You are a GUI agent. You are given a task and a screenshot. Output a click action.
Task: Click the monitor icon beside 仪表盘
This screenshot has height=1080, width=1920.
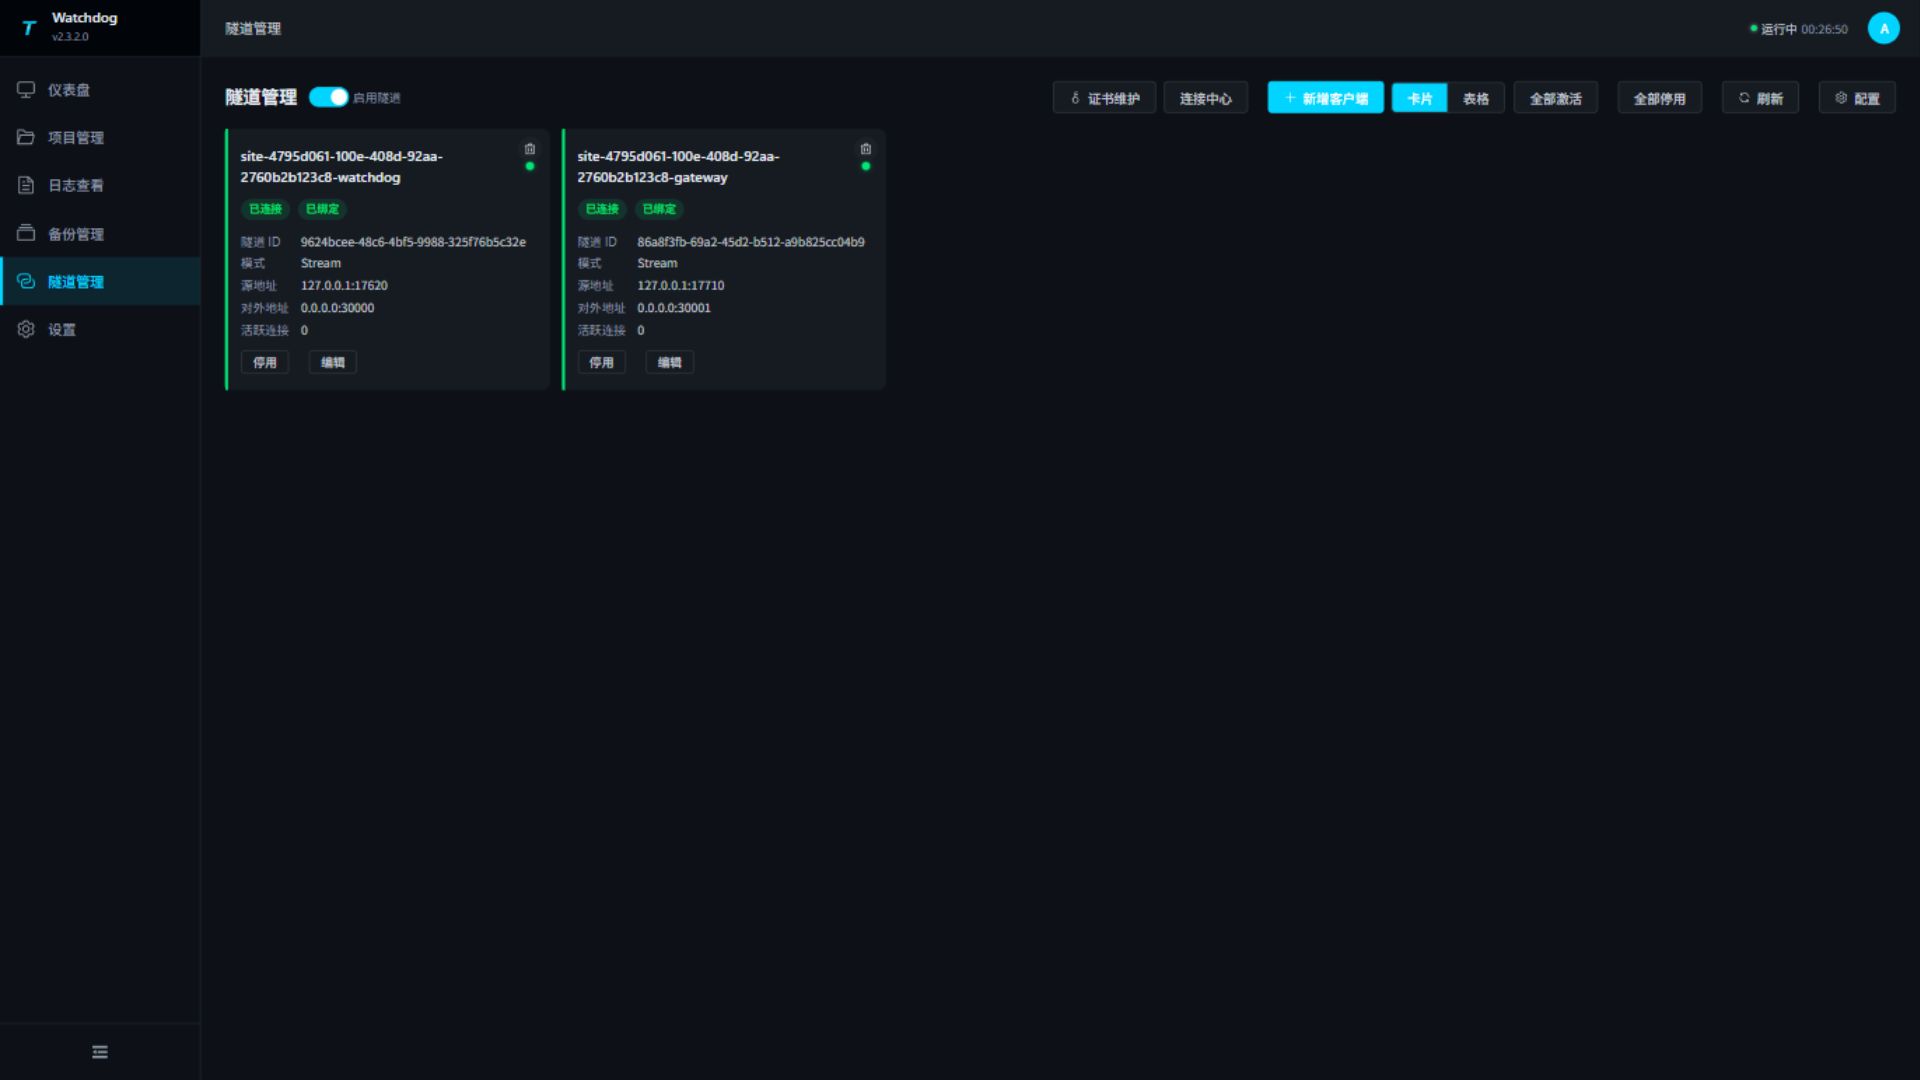(x=26, y=90)
